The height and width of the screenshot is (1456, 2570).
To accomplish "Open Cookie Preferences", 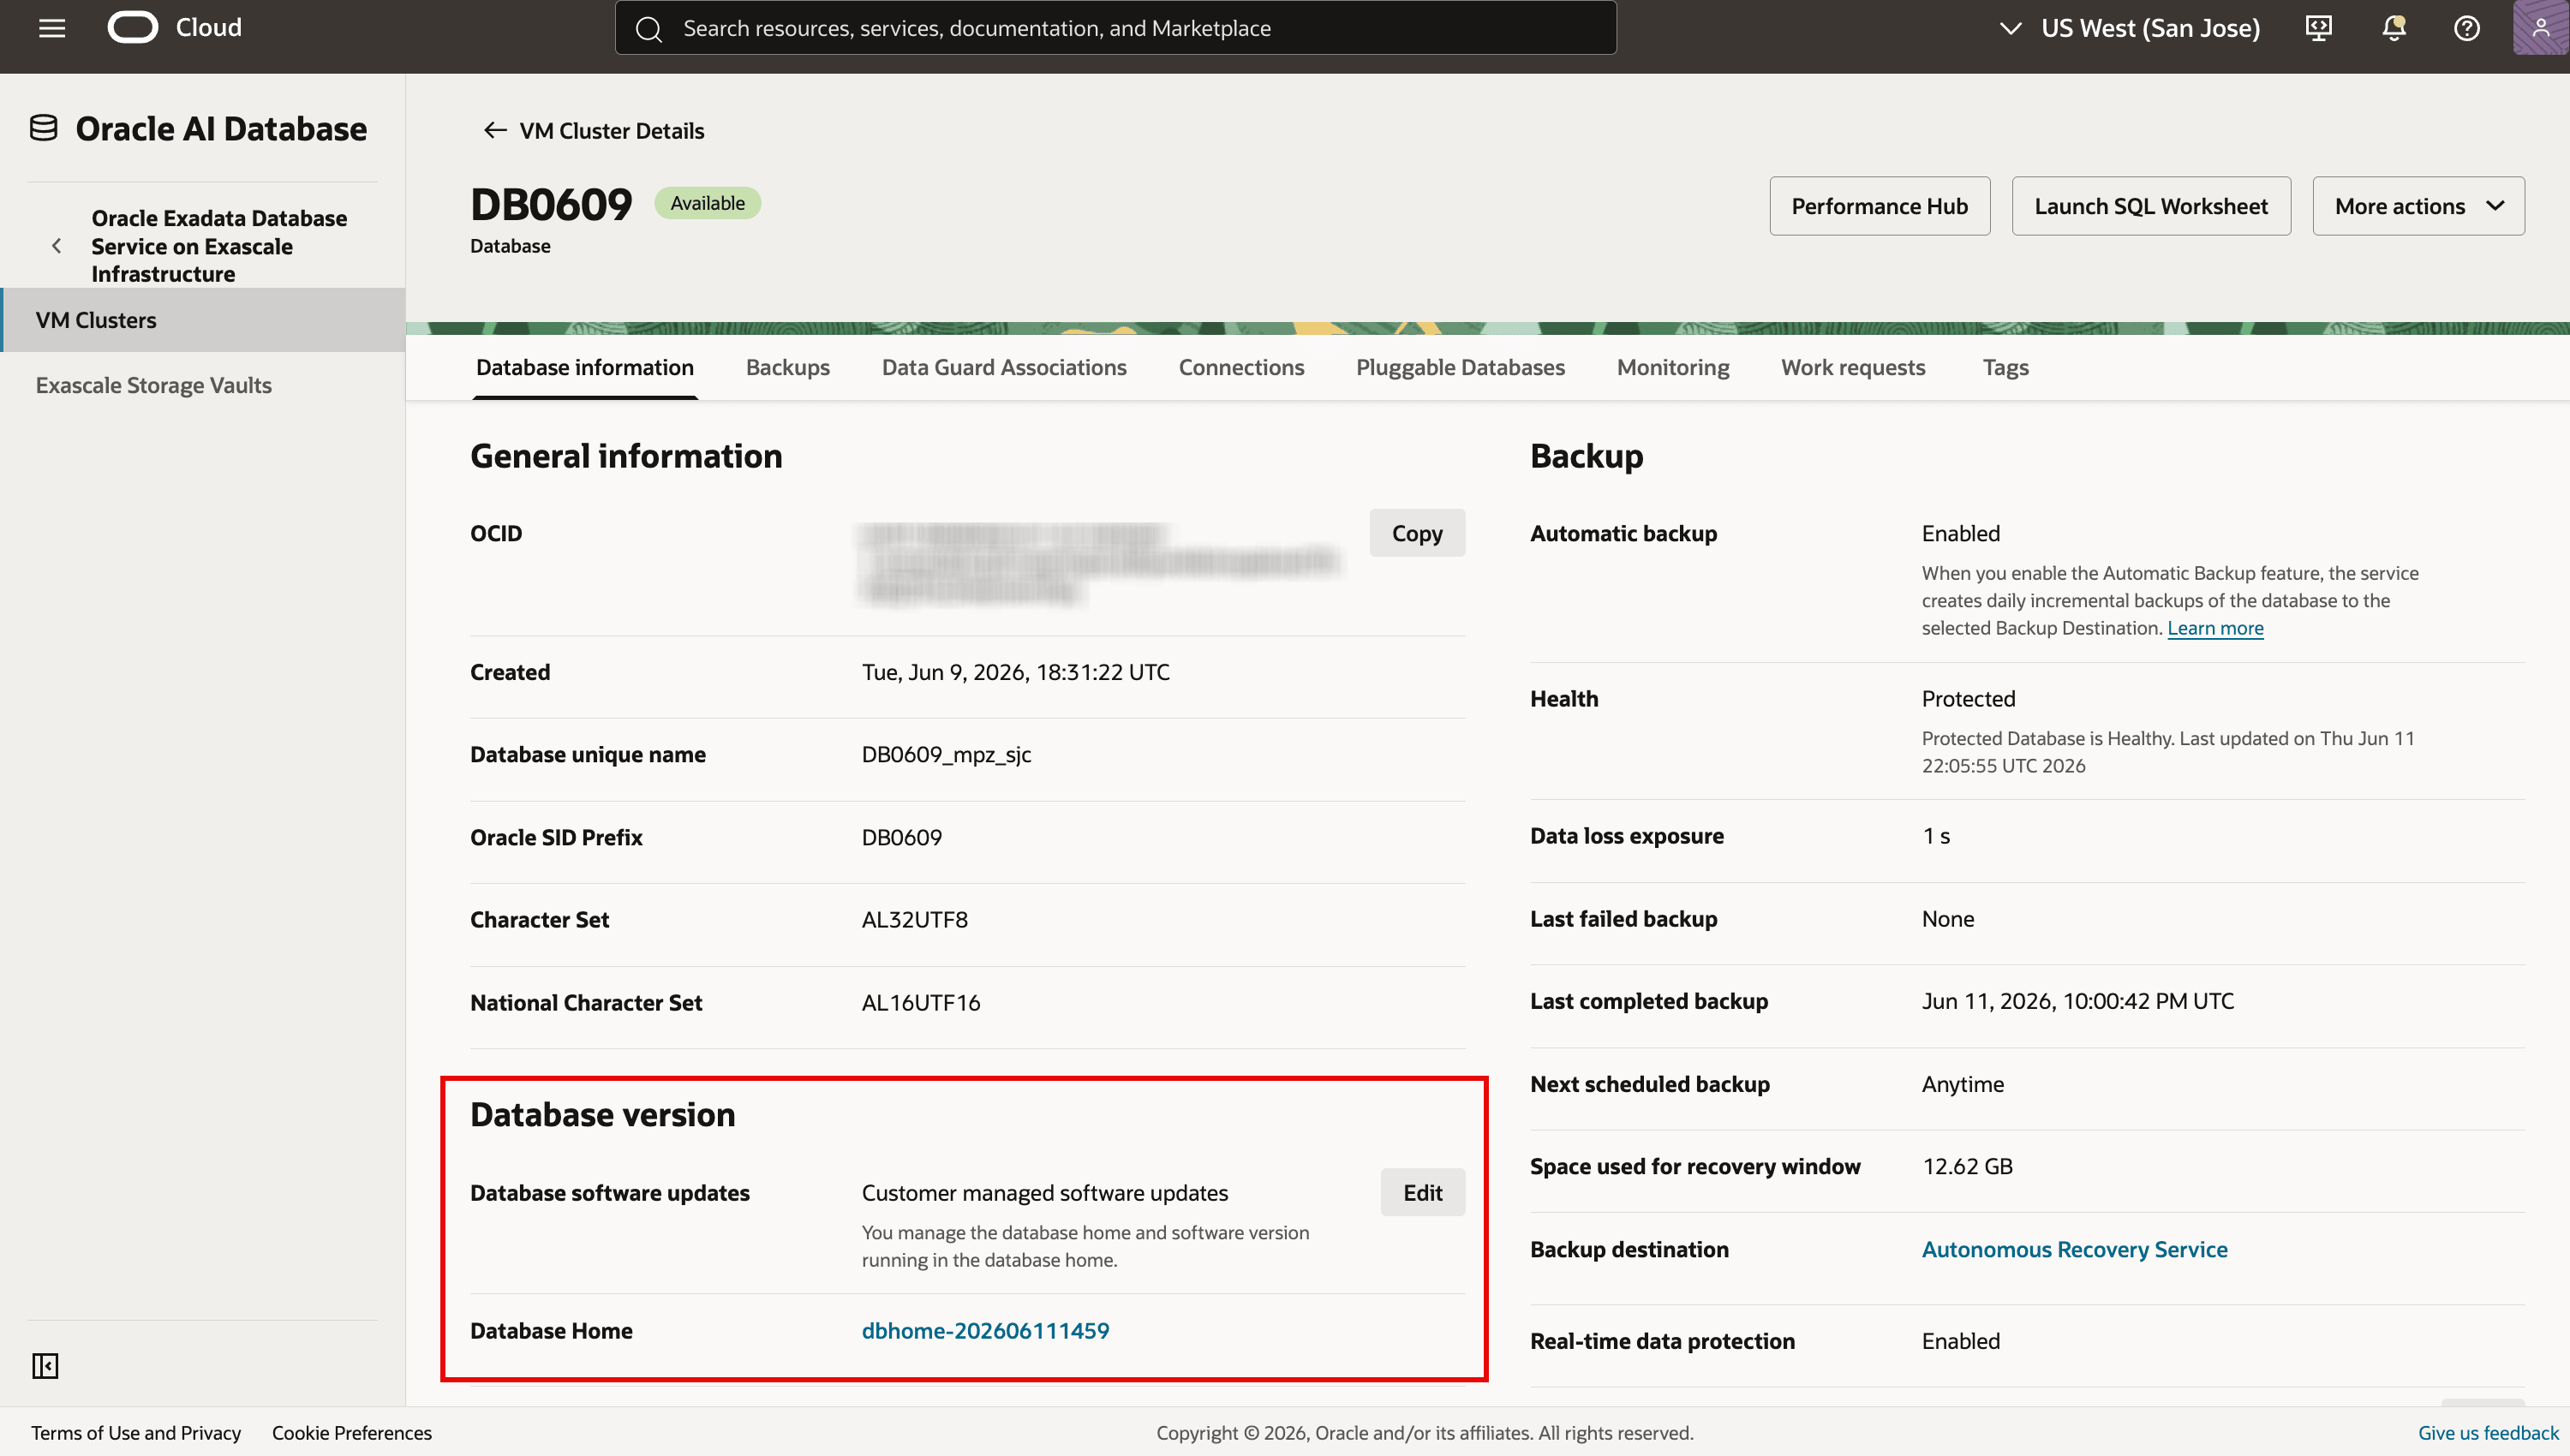I will pyautogui.click(x=352, y=1433).
